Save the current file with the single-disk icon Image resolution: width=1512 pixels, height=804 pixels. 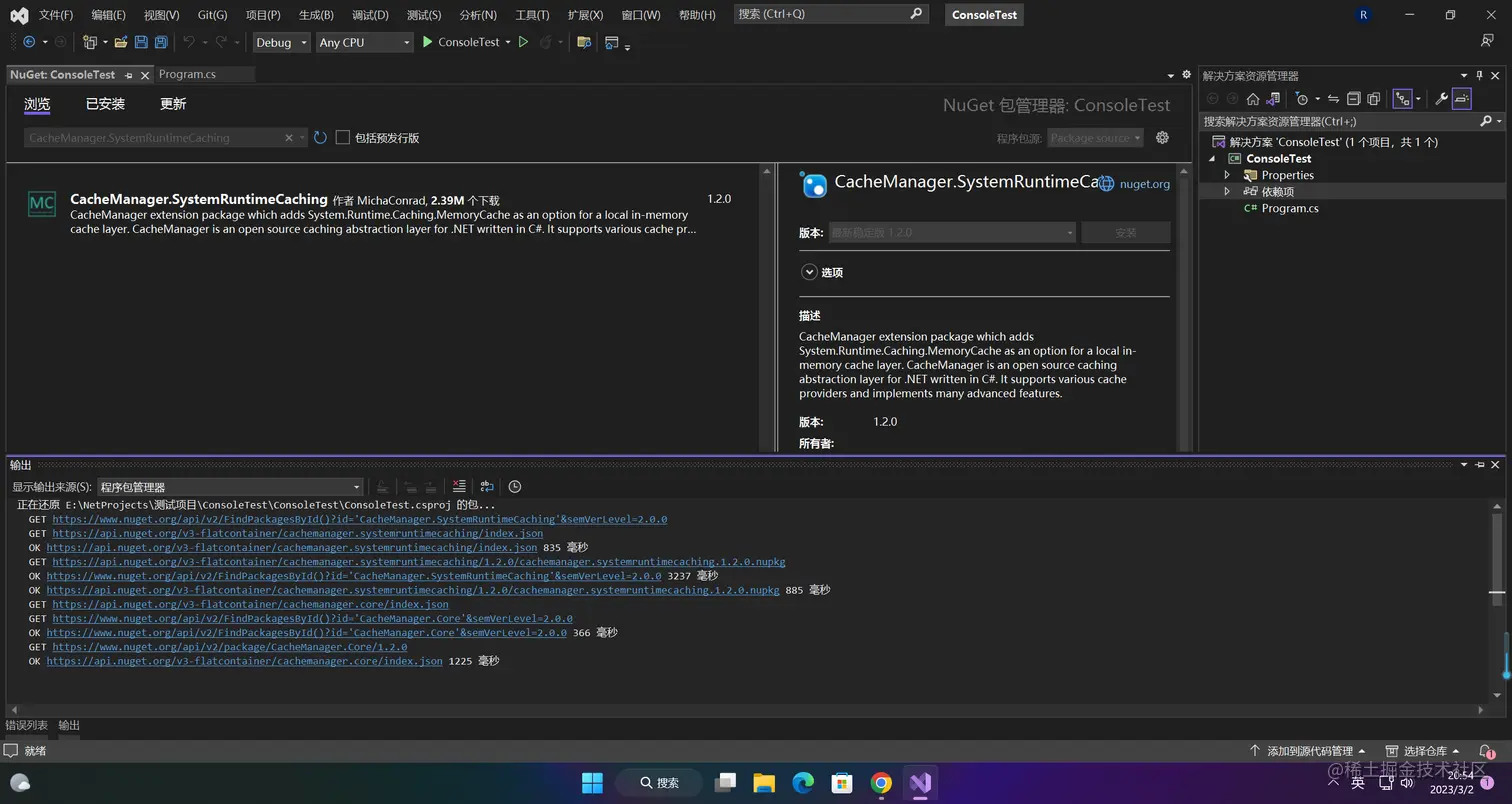click(141, 42)
